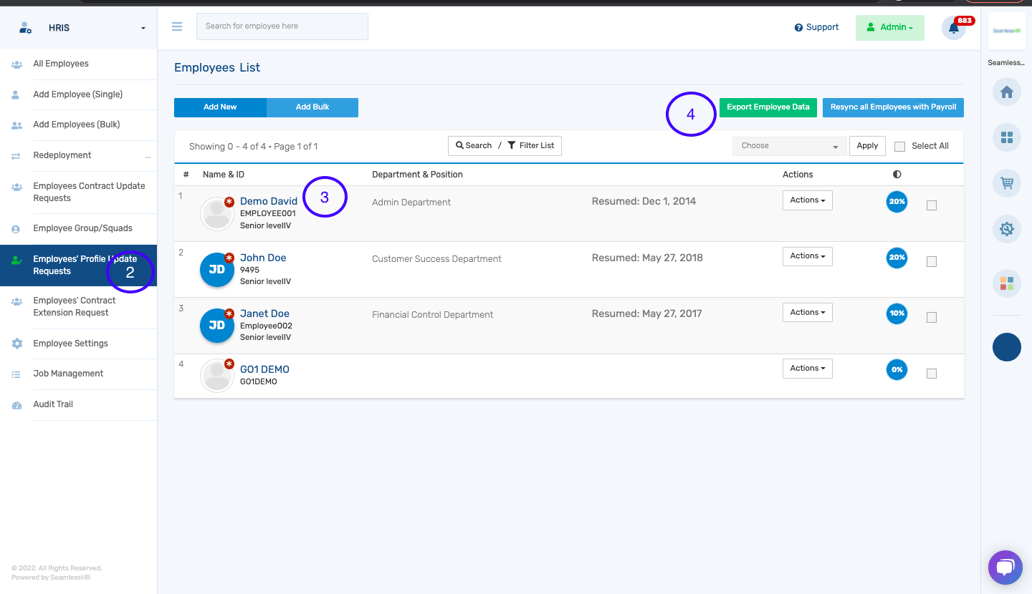Expand the Redeployment submenu indicator
The height and width of the screenshot is (594, 1032).
click(x=147, y=157)
